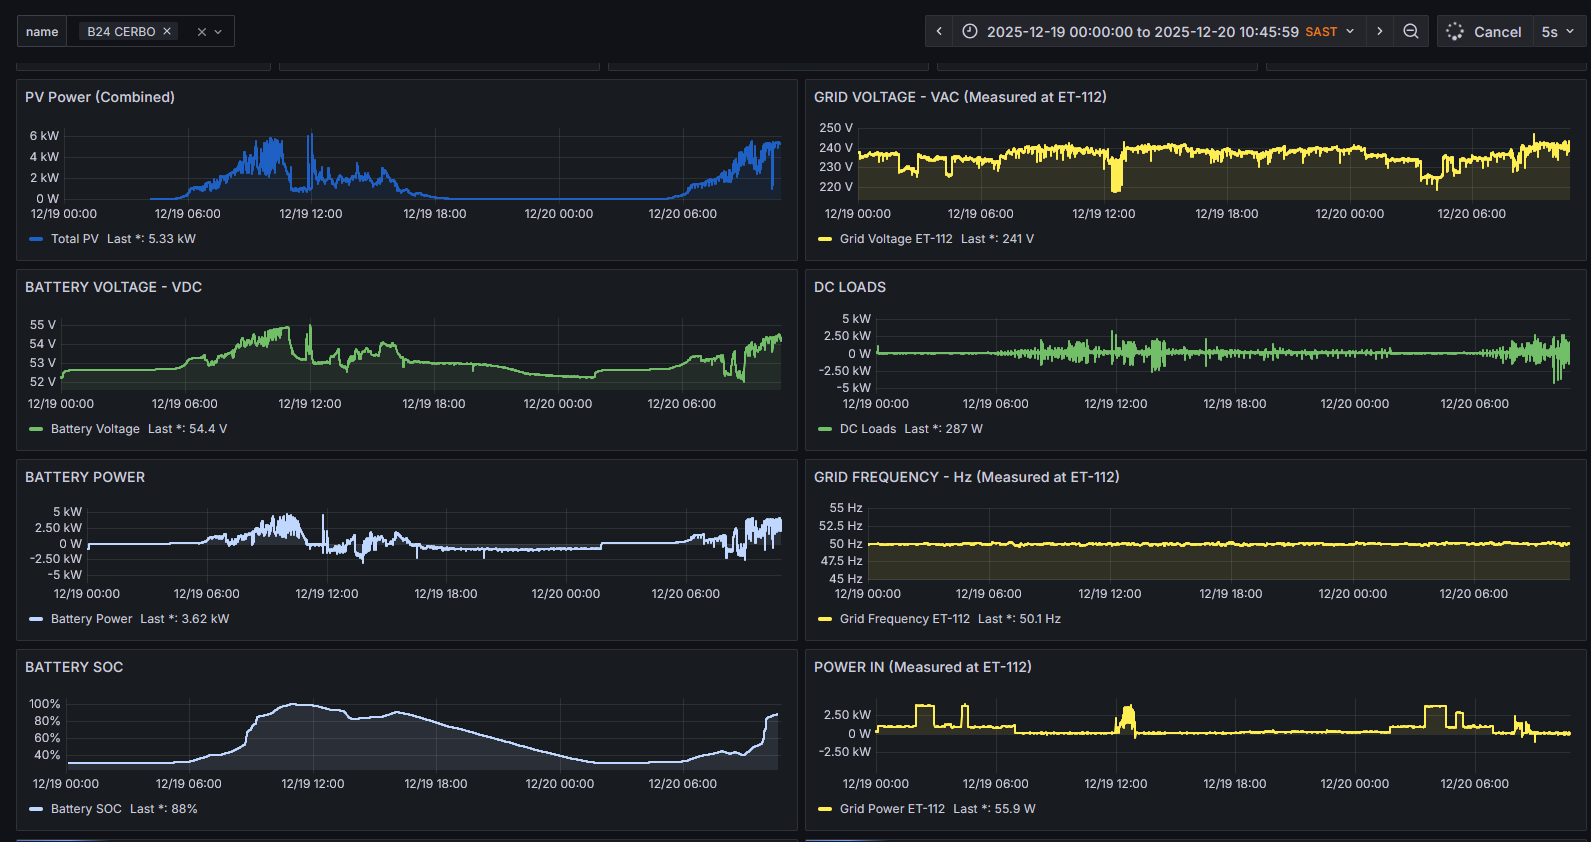Clear all selected name variable values
Image resolution: width=1591 pixels, height=842 pixels.
coord(201,32)
